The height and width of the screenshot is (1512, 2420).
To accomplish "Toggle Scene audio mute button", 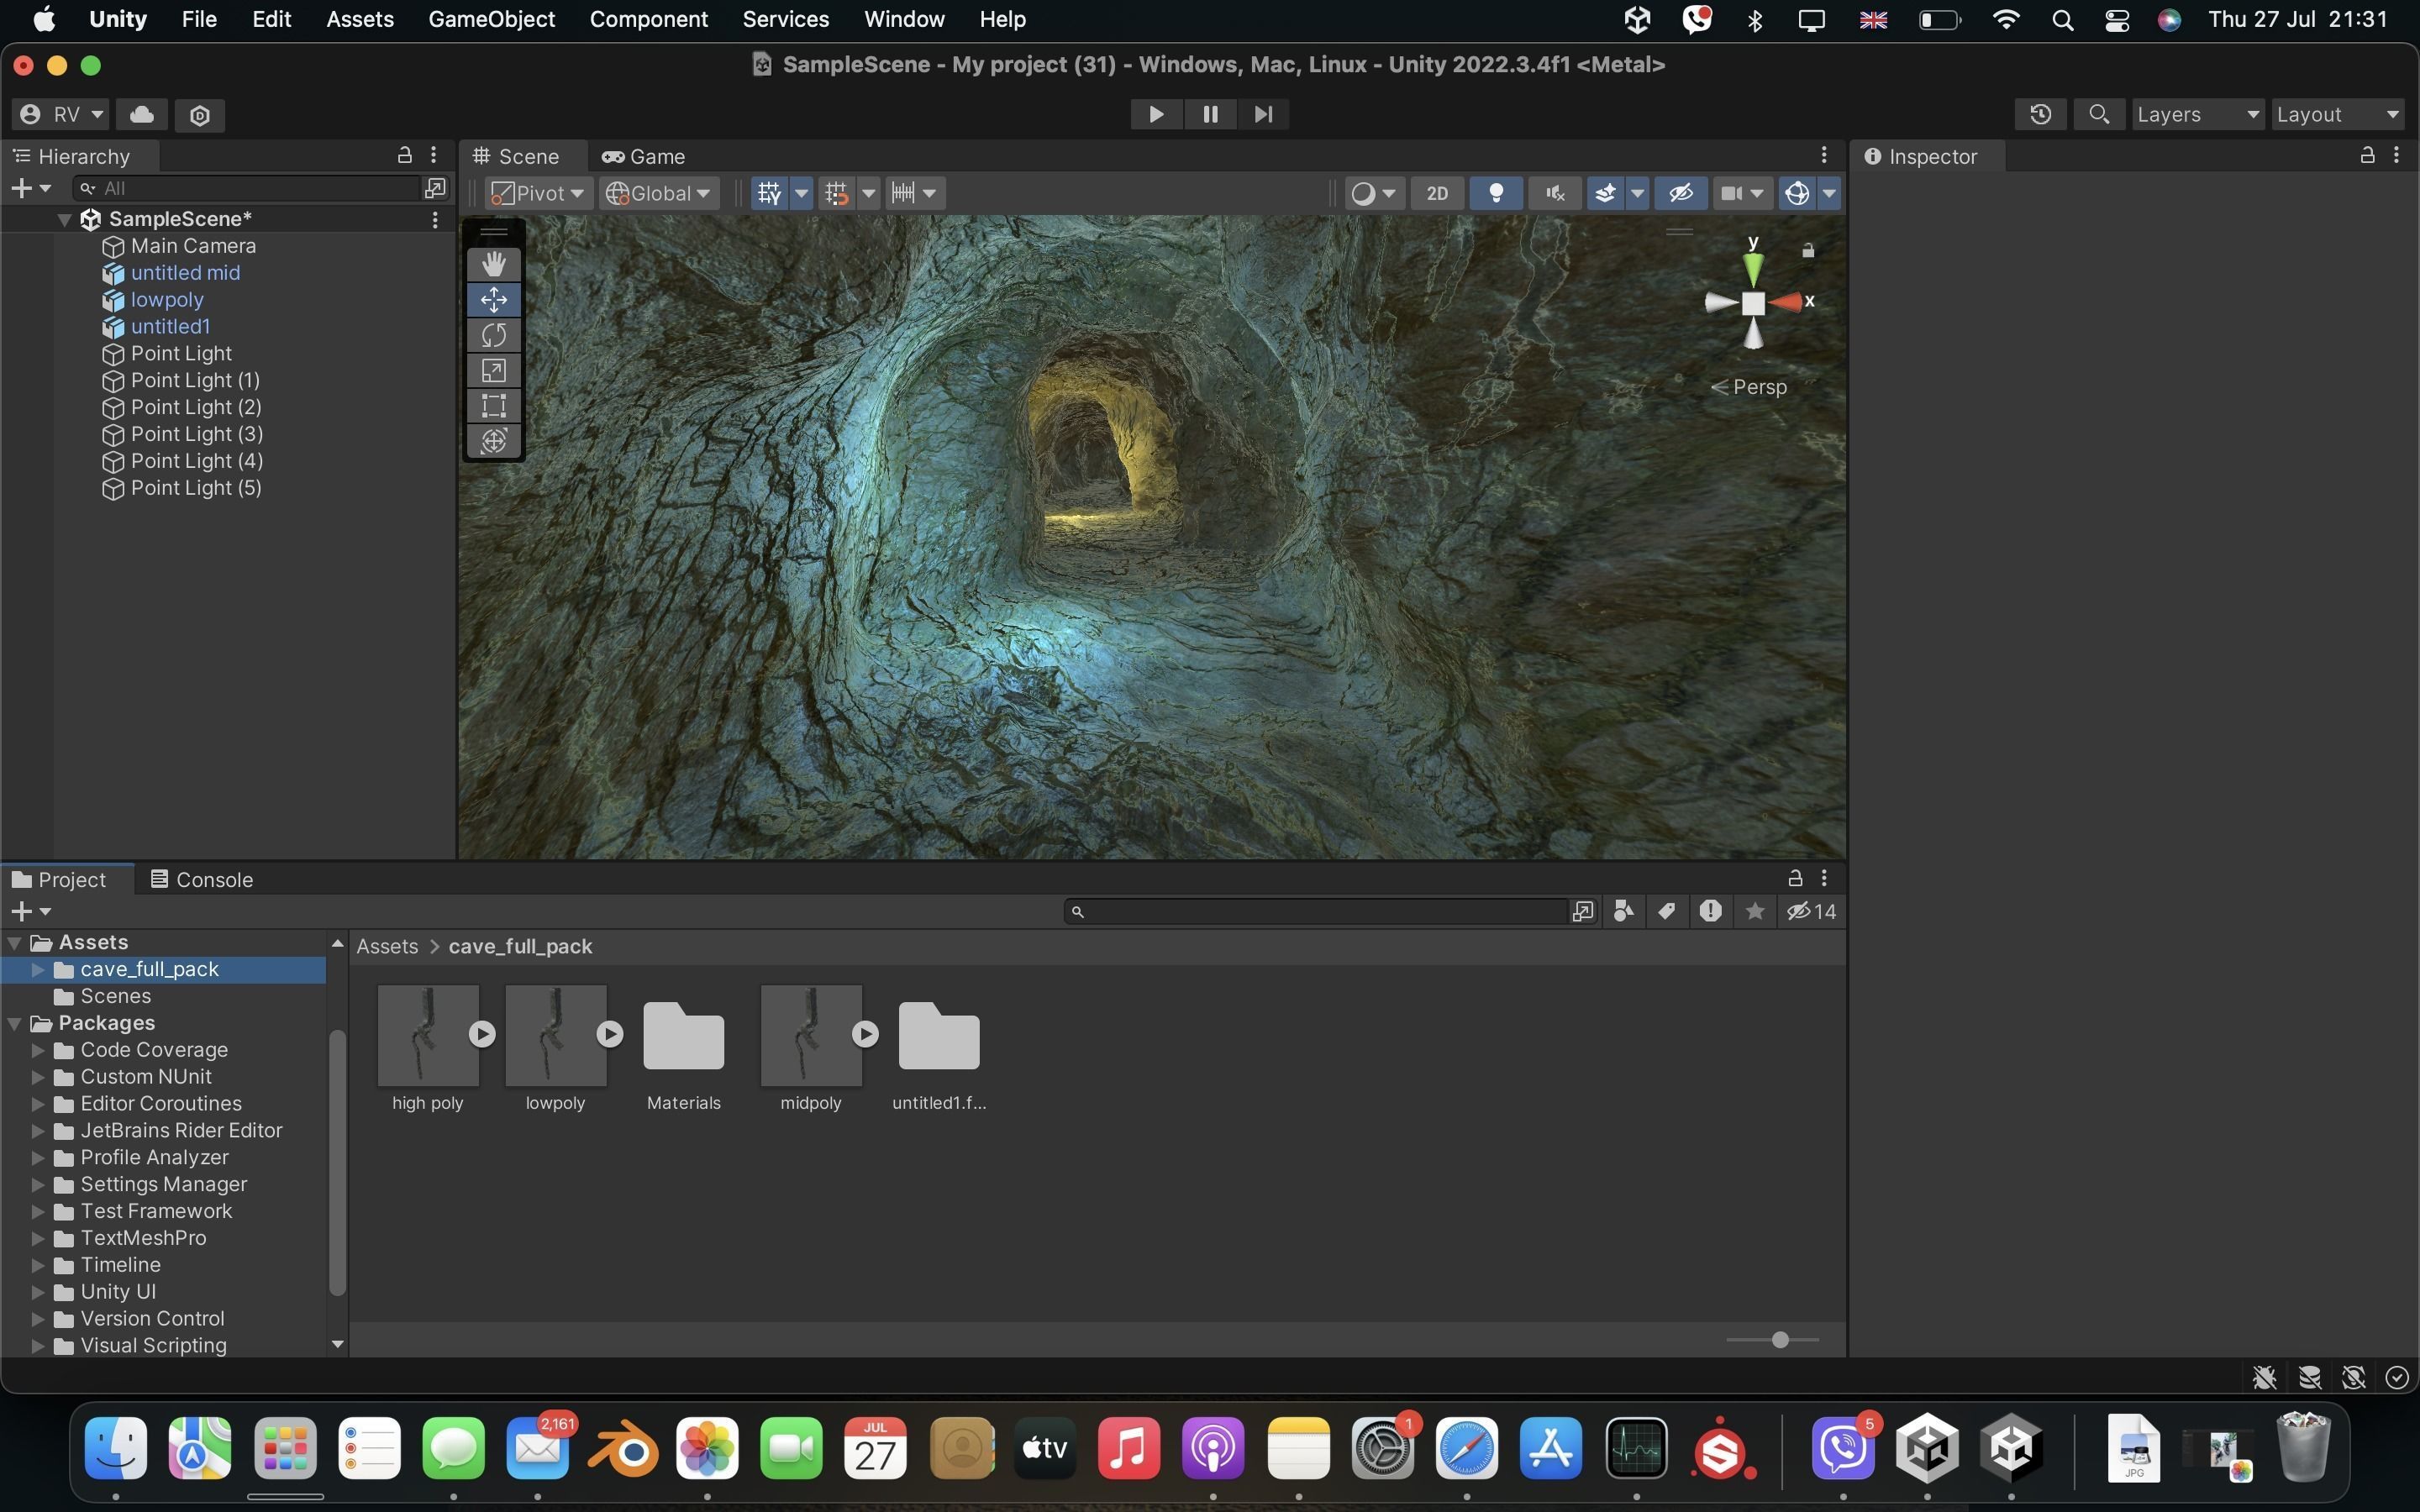I will 1555,193.
